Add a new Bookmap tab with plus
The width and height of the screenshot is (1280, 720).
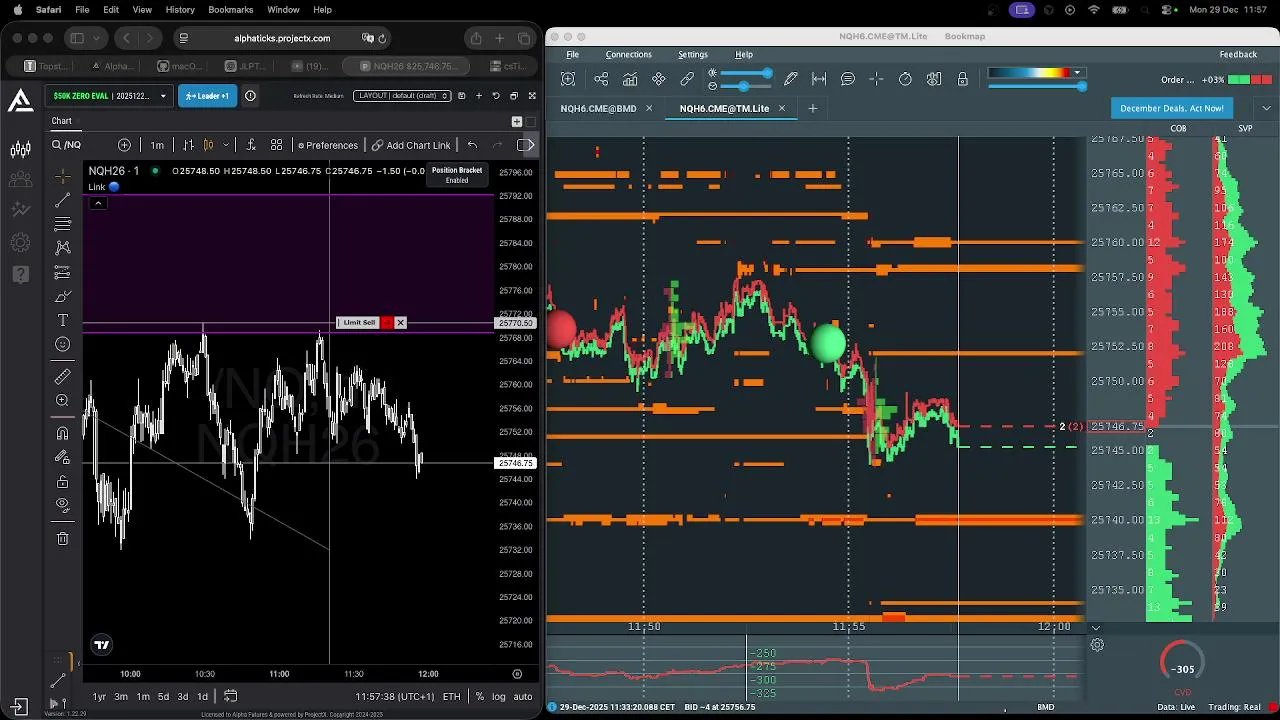pyautogui.click(x=812, y=108)
